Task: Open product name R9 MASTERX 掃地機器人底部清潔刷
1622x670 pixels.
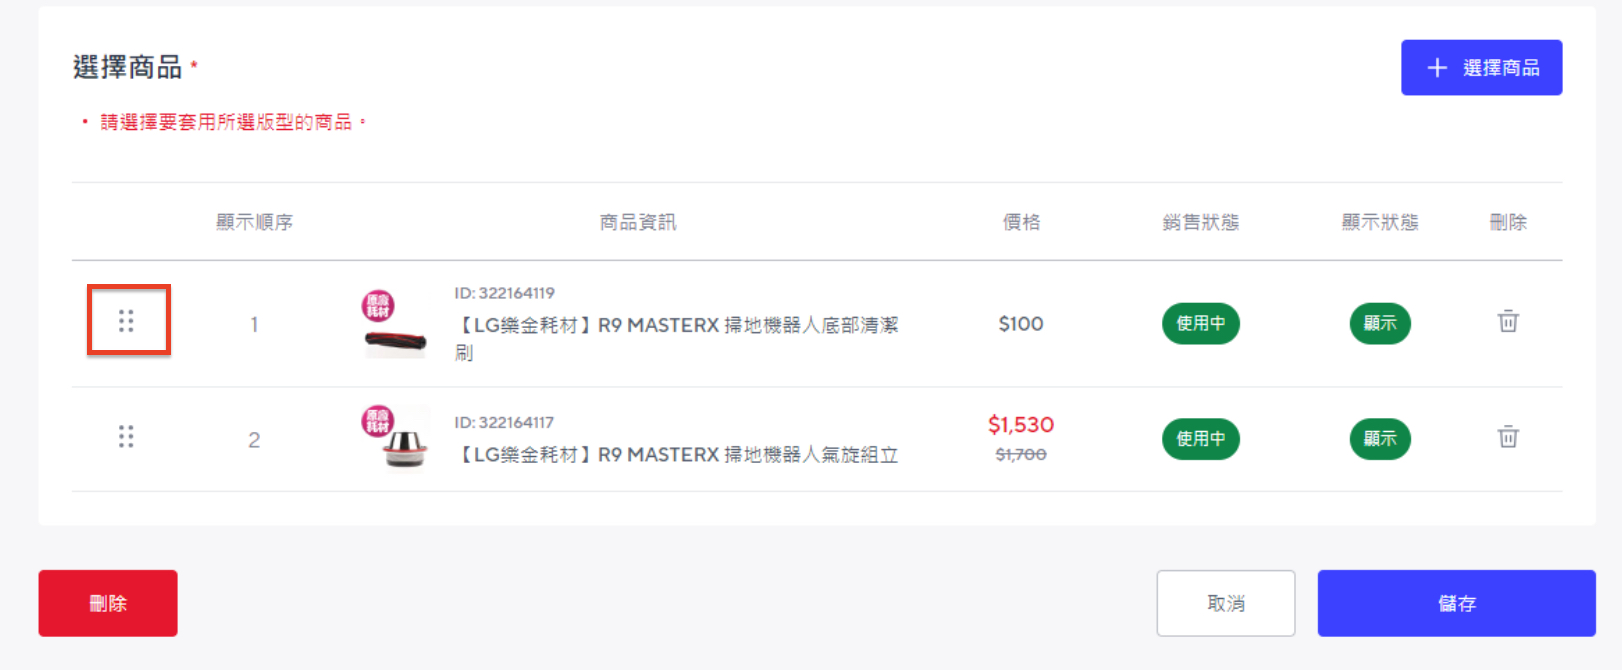Action: [676, 338]
